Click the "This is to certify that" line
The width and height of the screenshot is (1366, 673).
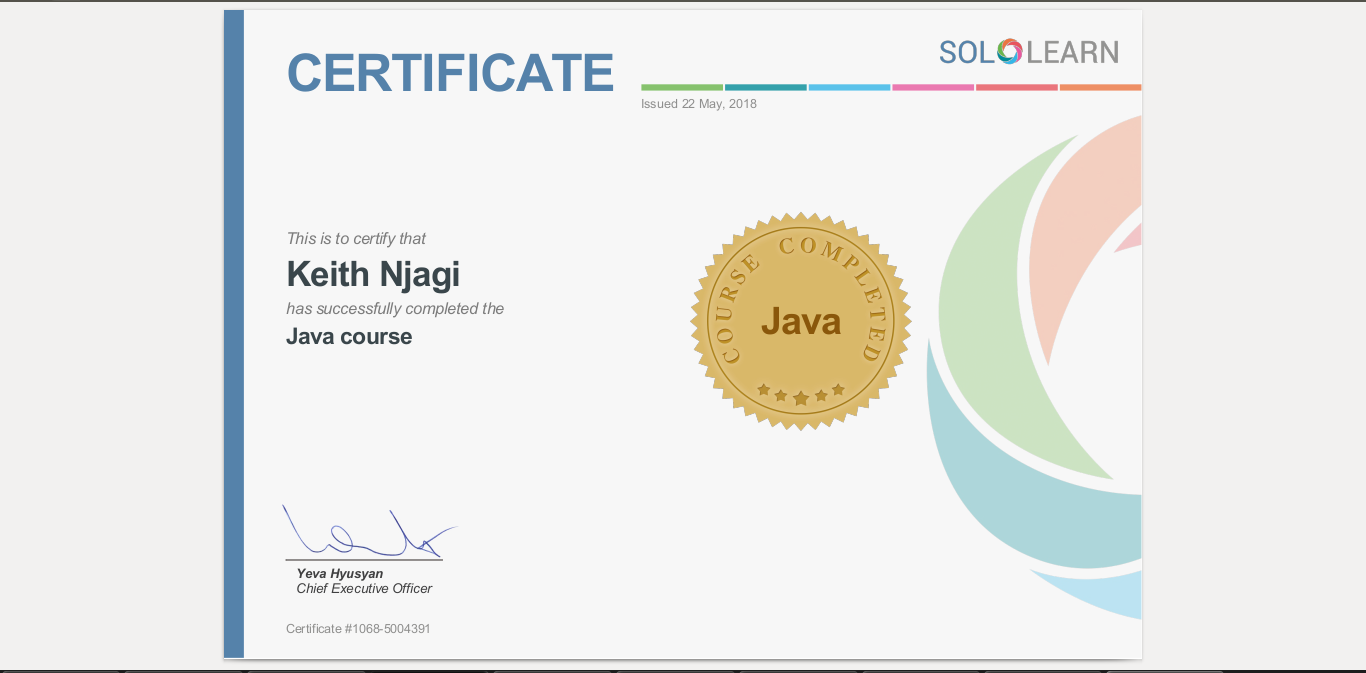tap(356, 238)
